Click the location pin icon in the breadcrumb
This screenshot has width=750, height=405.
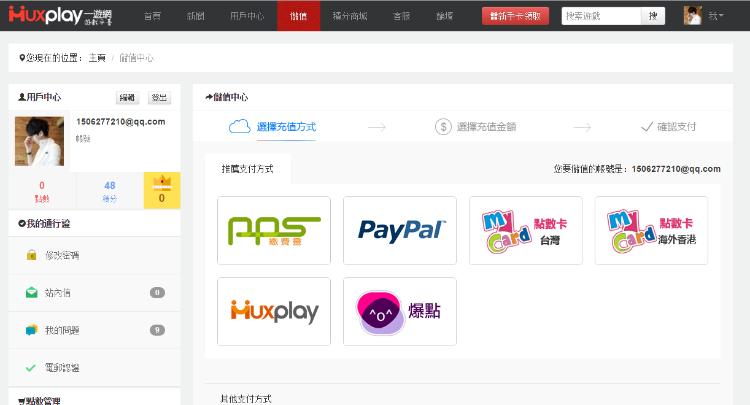[x=22, y=58]
